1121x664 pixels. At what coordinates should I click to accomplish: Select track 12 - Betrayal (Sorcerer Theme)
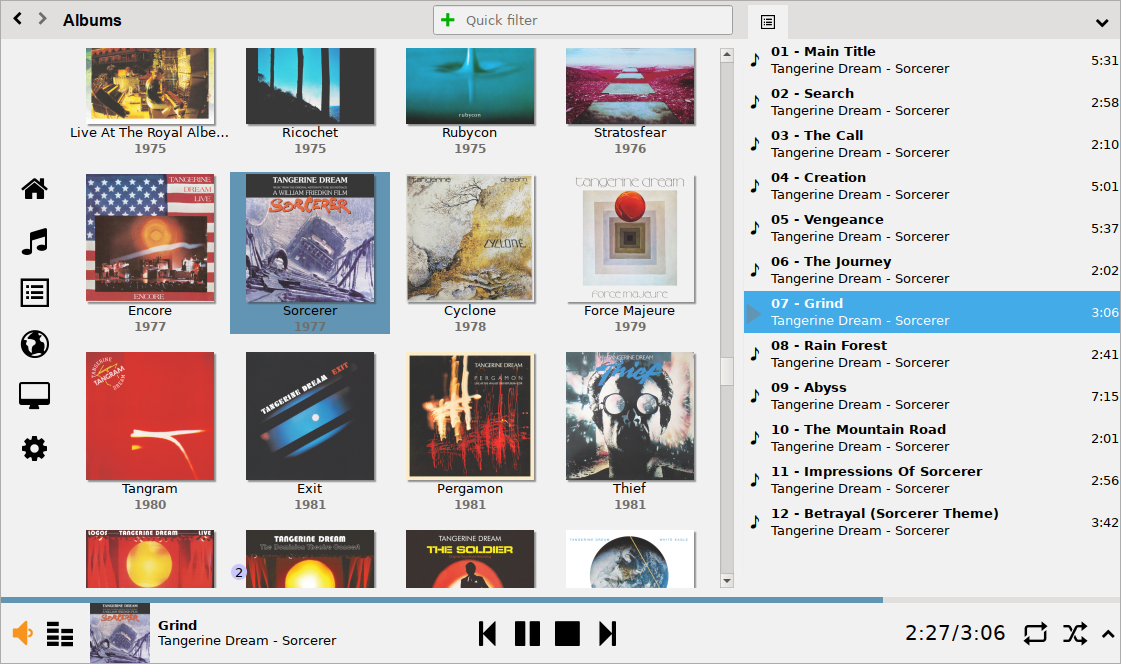coord(932,522)
